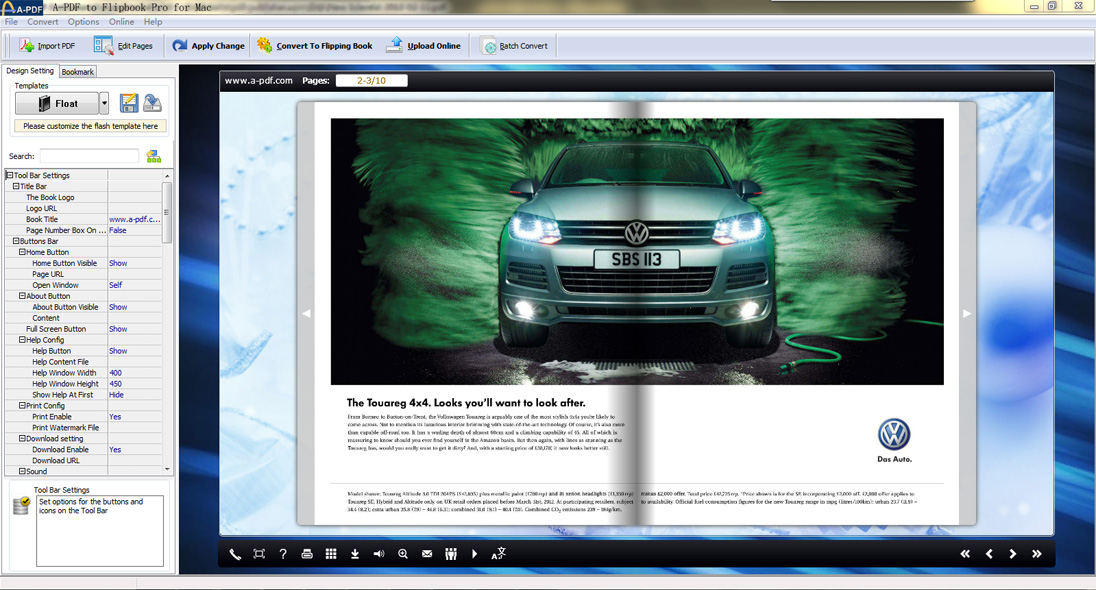1096x590 pixels.
Task: Collapse the Help Config tree node
Action: tap(22, 339)
